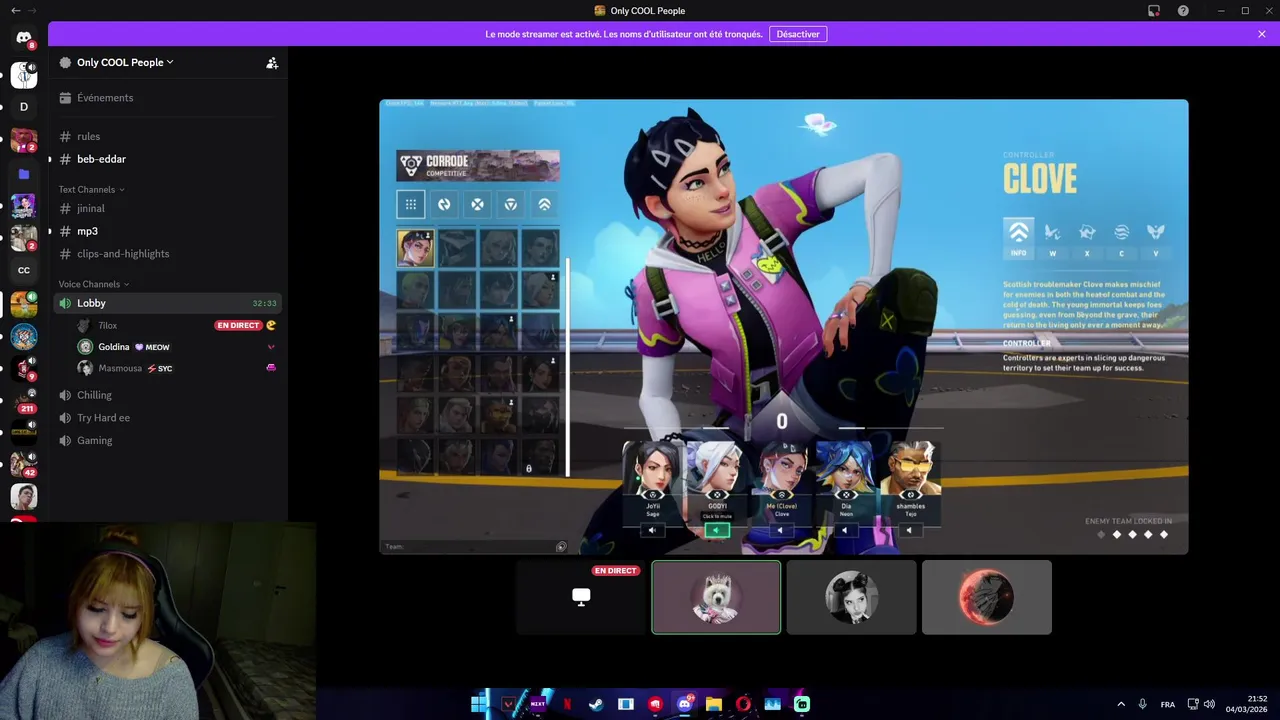Image resolution: width=1280 pixels, height=720 pixels.
Task: Open Clove's W ability tab
Action: tap(1052, 238)
